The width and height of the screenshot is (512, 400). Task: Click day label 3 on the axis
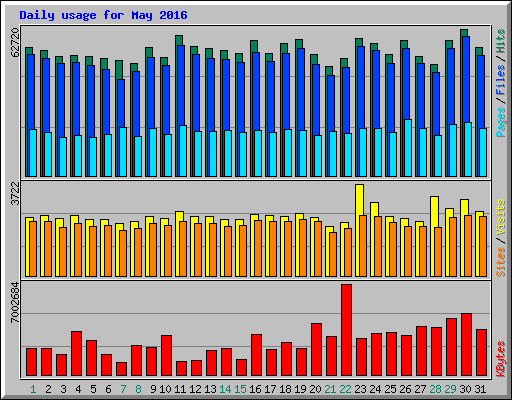(x=63, y=389)
